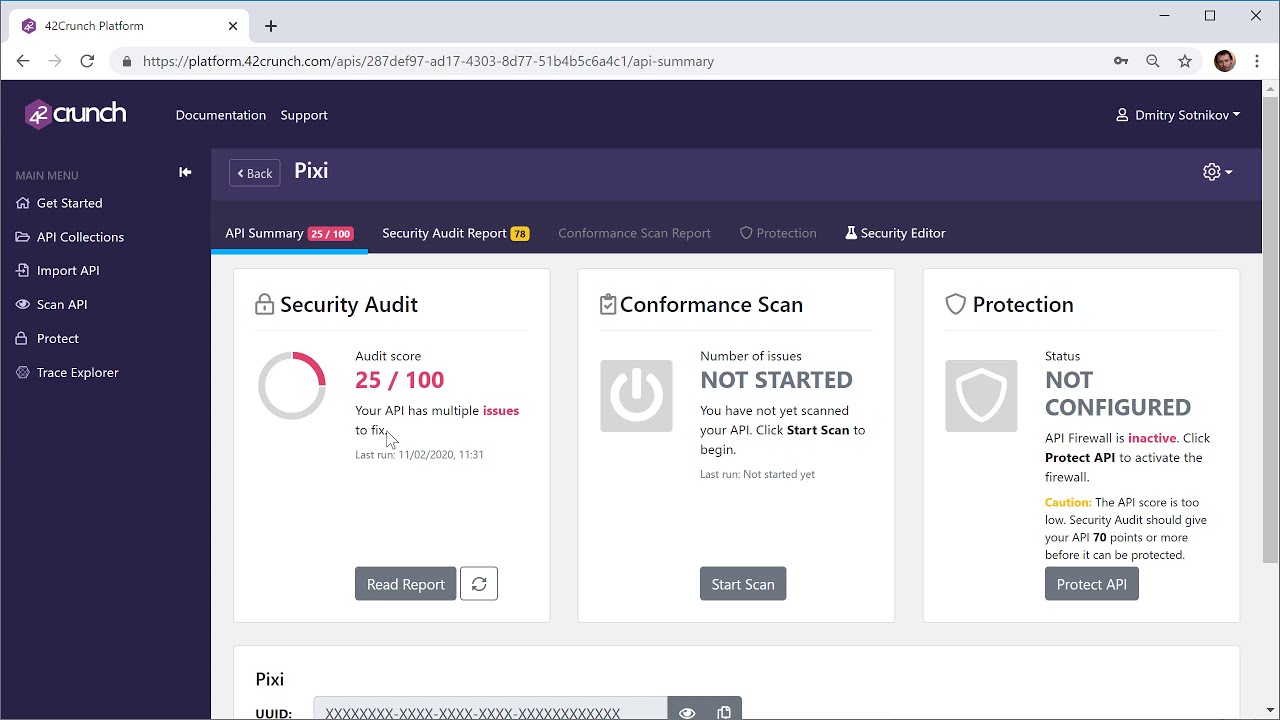Click the Pixi page title
Screen dimensions: 1280x720
point(311,171)
